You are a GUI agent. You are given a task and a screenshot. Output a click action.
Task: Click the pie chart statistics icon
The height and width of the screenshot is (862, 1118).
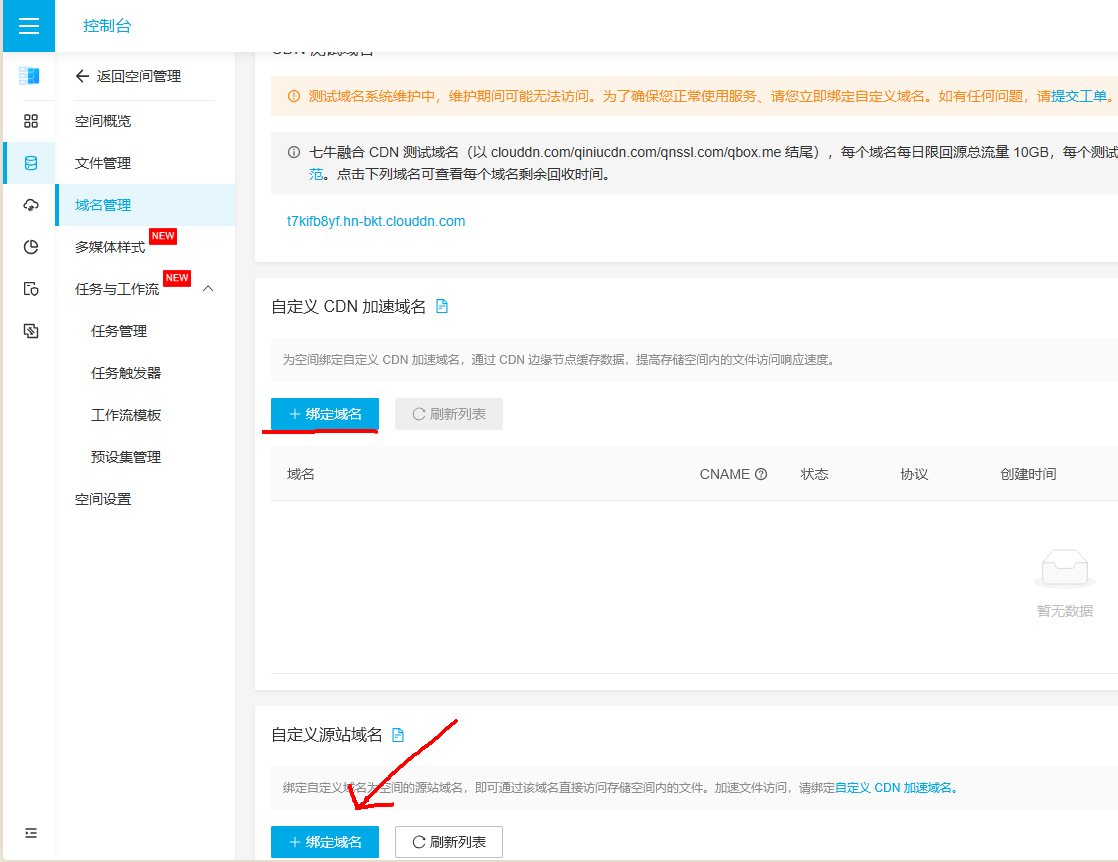click(x=31, y=247)
